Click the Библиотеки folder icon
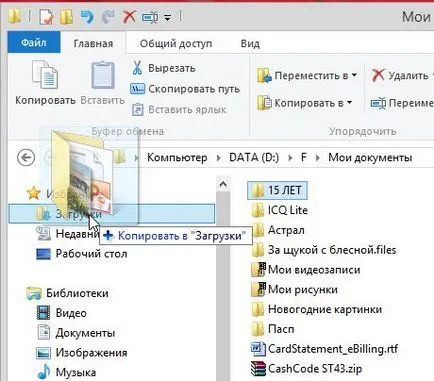 coord(34,293)
